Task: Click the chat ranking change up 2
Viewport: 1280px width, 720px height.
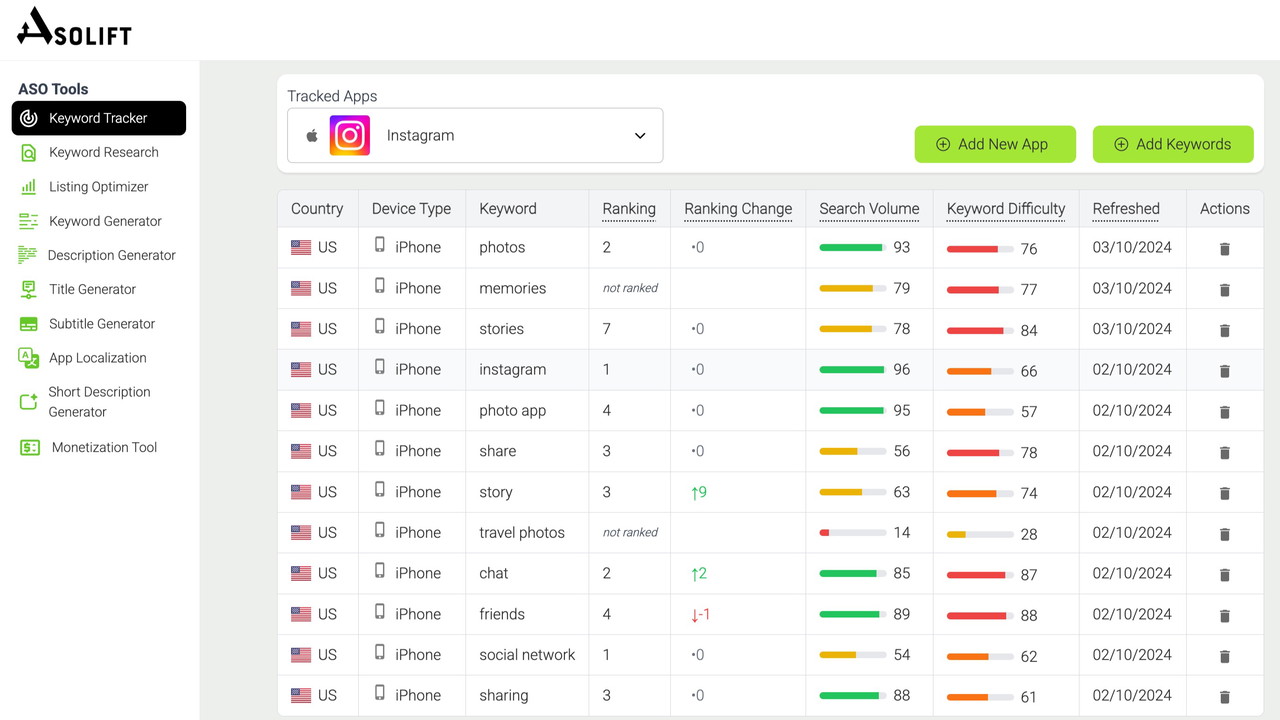Action: pyautogui.click(x=698, y=573)
